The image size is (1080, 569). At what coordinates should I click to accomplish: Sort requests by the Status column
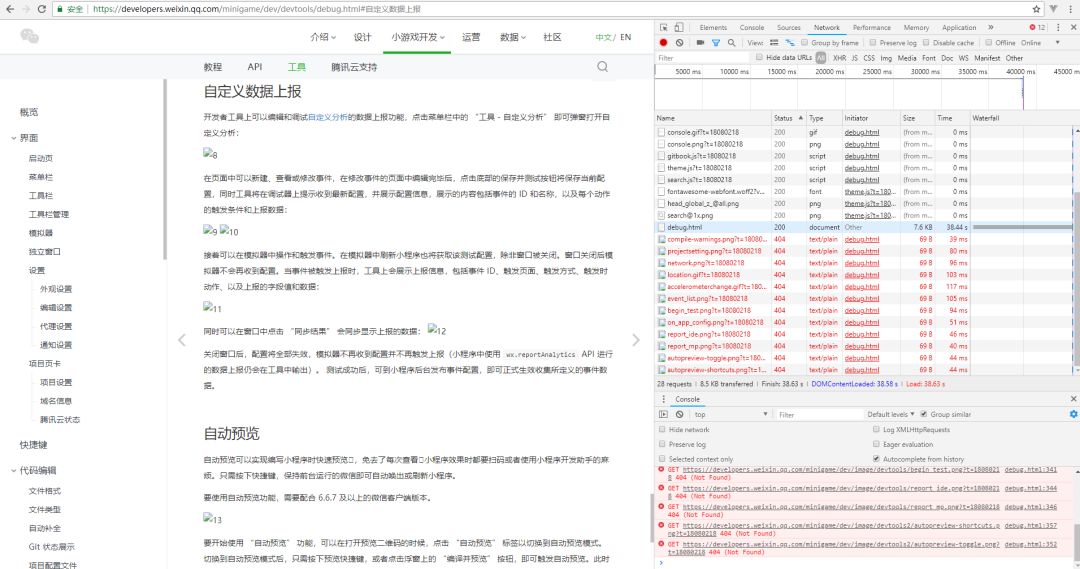[787, 118]
